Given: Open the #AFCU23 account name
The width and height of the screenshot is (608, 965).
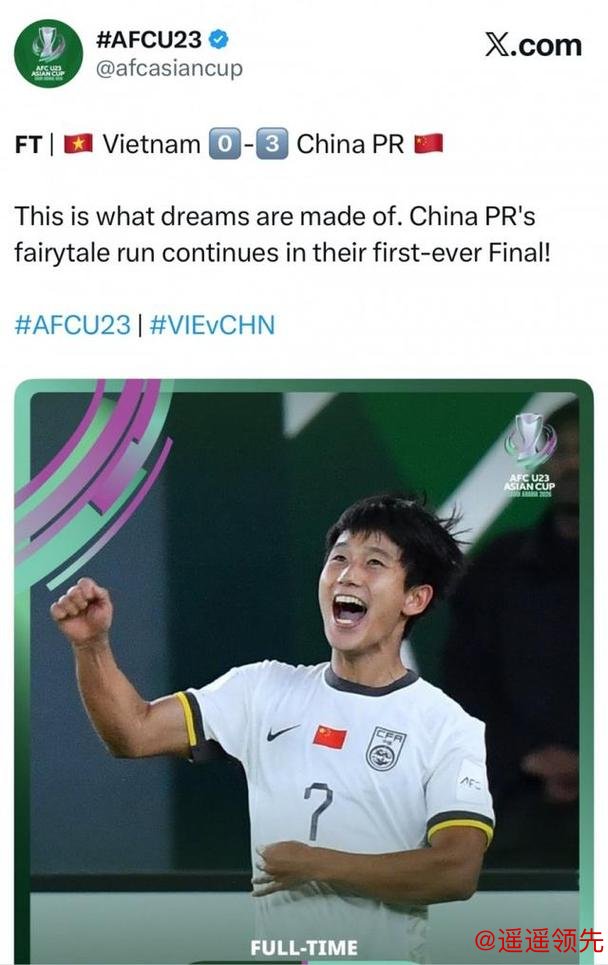Looking at the screenshot, I should [x=148, y=39].
